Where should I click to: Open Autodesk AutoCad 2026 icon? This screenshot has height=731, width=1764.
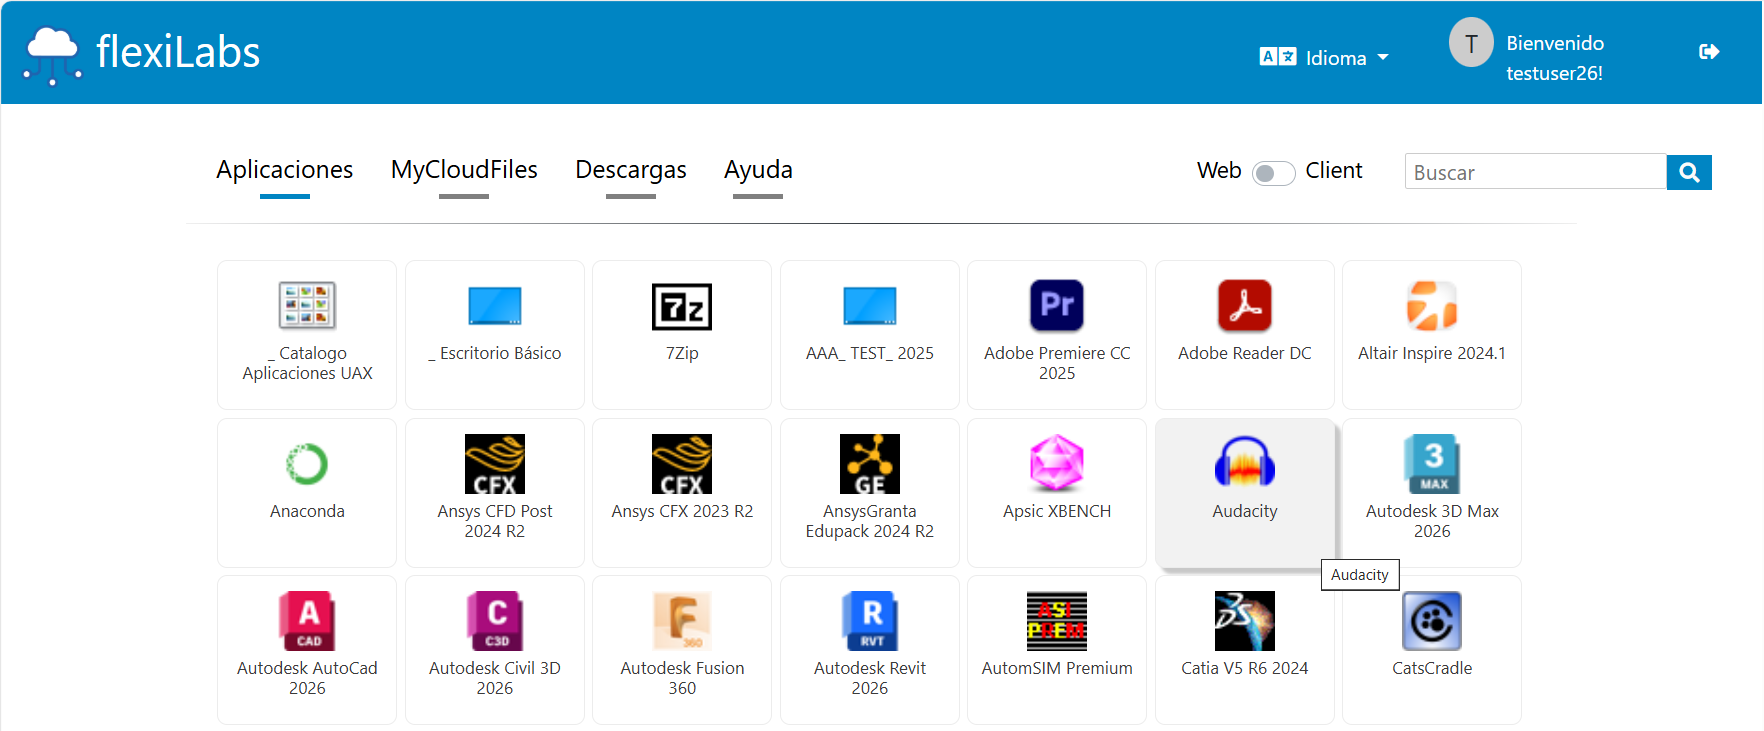click(x=307, y=621)
